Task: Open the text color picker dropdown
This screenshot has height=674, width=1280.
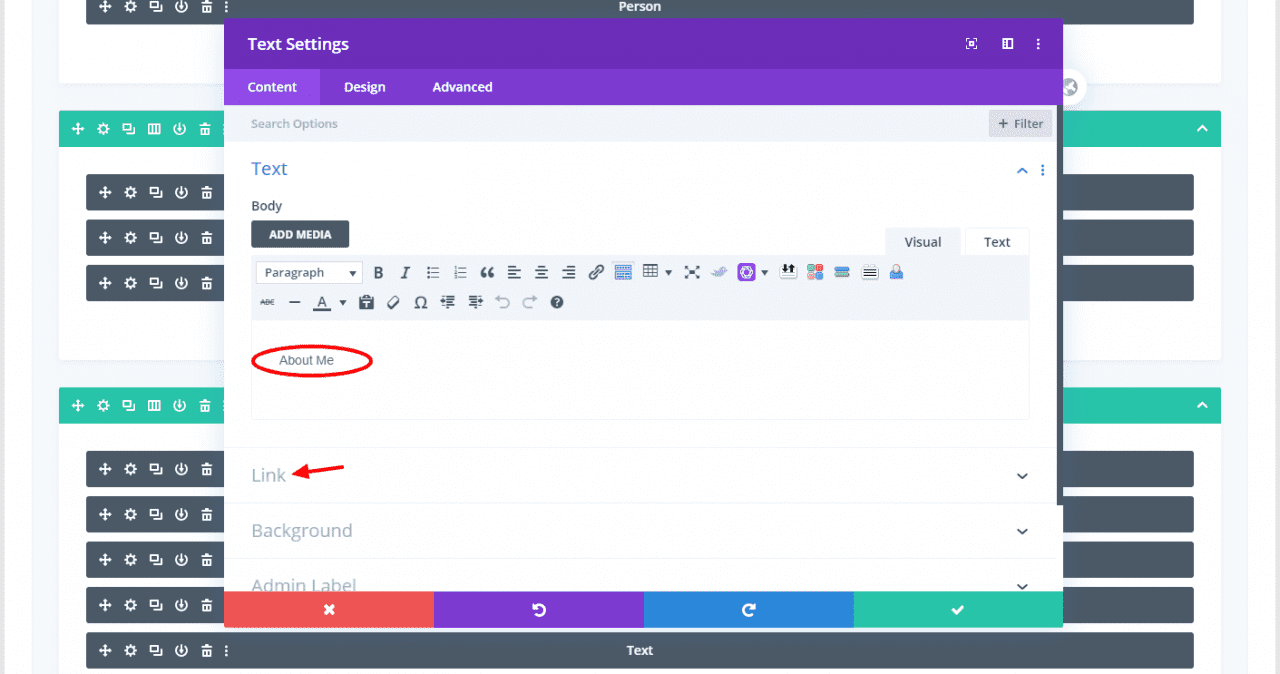Action: pyautogui.click(x=343, y=302)
